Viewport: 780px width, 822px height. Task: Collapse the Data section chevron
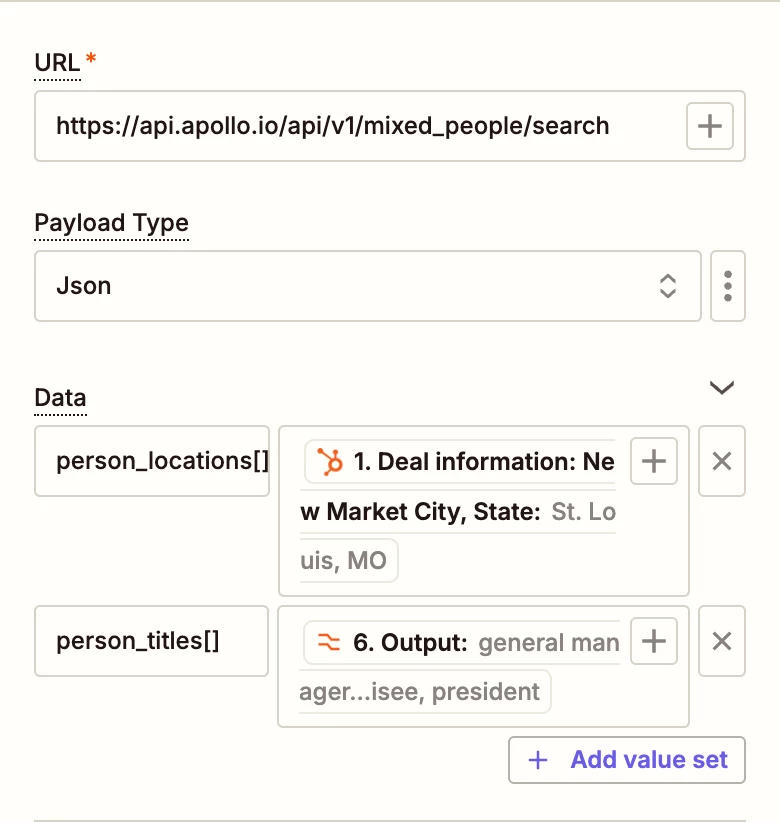tap(722, 388)
